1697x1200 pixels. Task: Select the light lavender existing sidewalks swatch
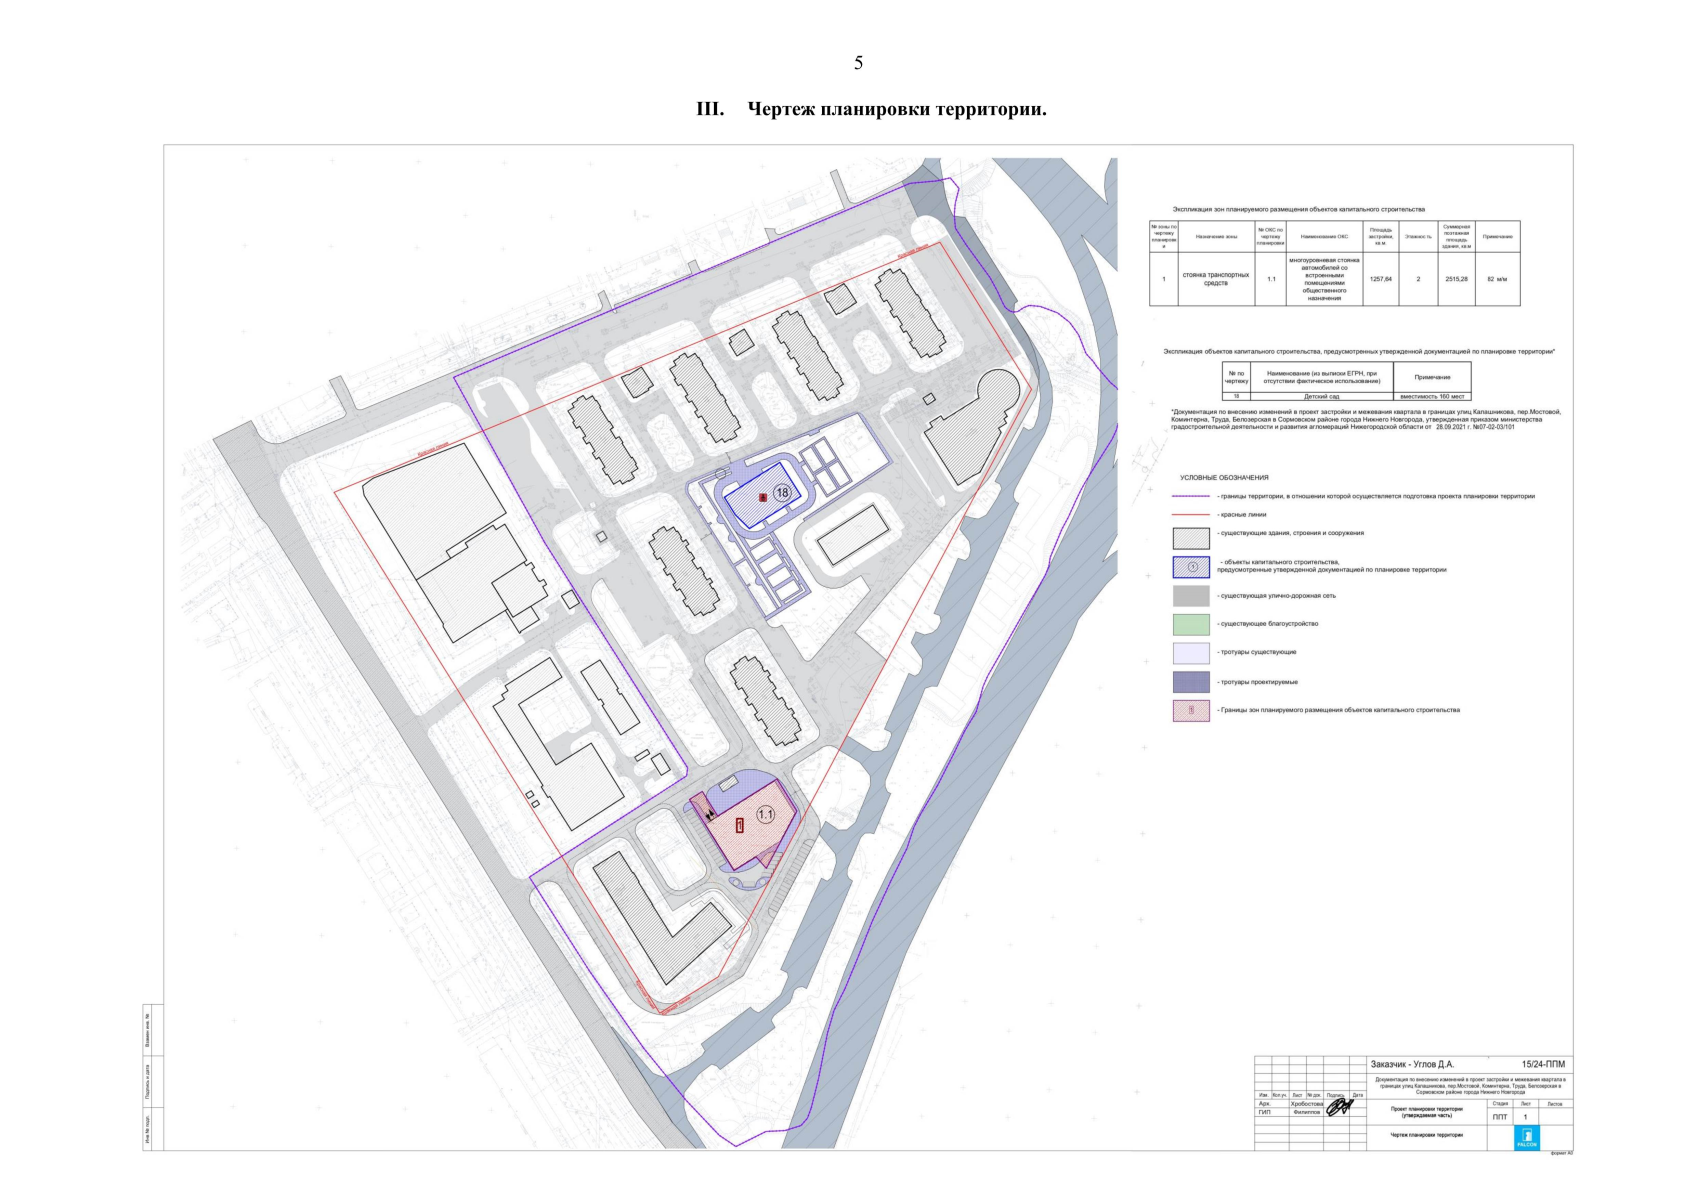pyautogui.click(x=1190, y=654)
